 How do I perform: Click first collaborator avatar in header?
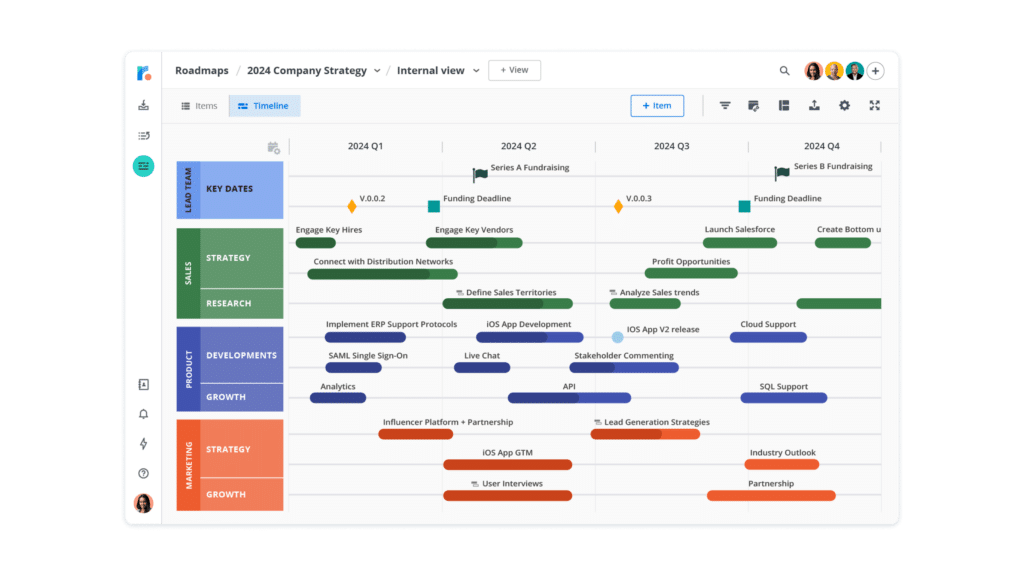(x=813, y=71)
